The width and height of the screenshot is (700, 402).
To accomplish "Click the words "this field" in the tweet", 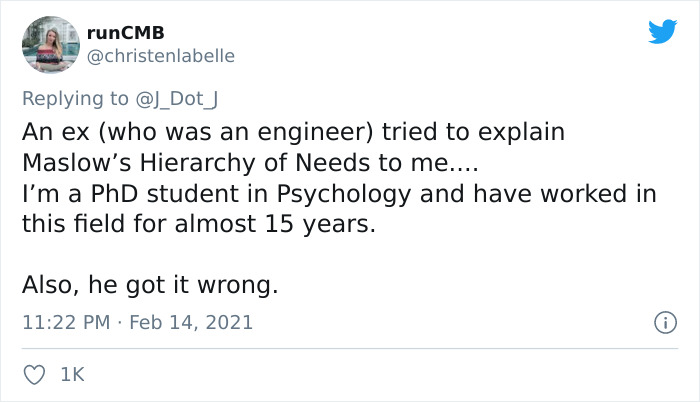I will tap(66, 224).
